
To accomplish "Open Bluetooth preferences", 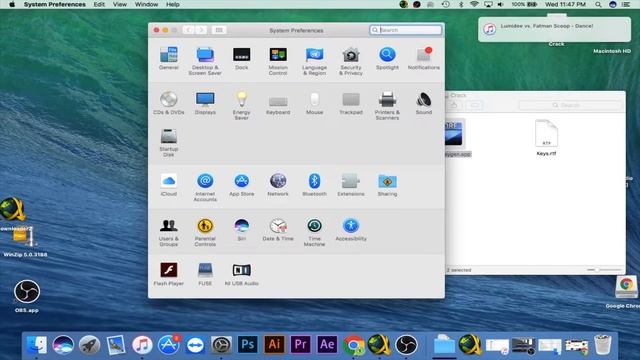I will (x=314, y=185).
